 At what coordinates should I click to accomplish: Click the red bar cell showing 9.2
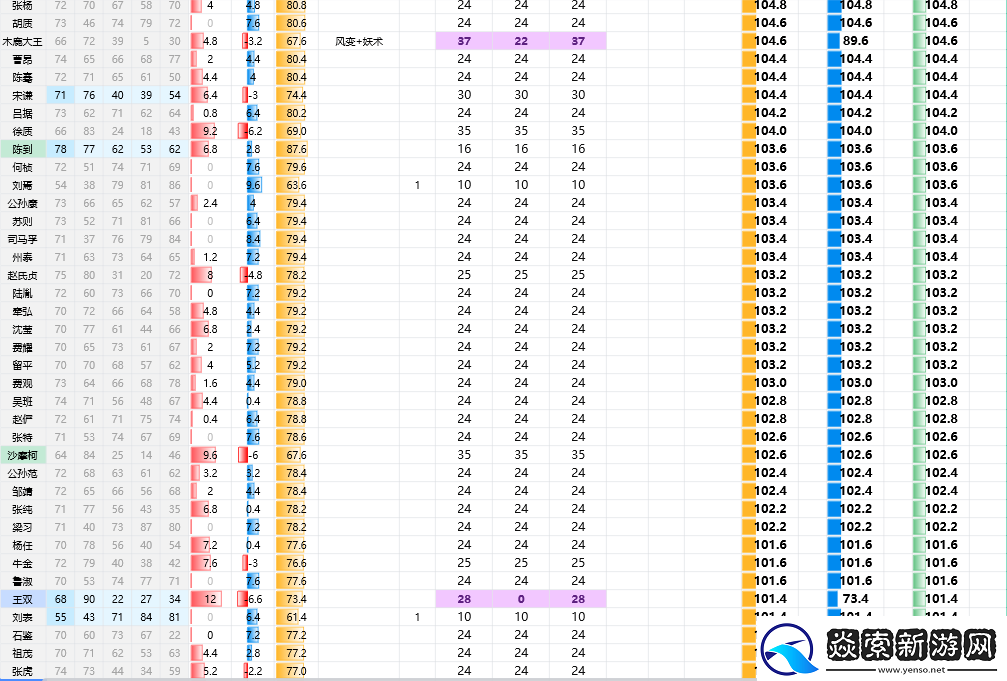210,131
